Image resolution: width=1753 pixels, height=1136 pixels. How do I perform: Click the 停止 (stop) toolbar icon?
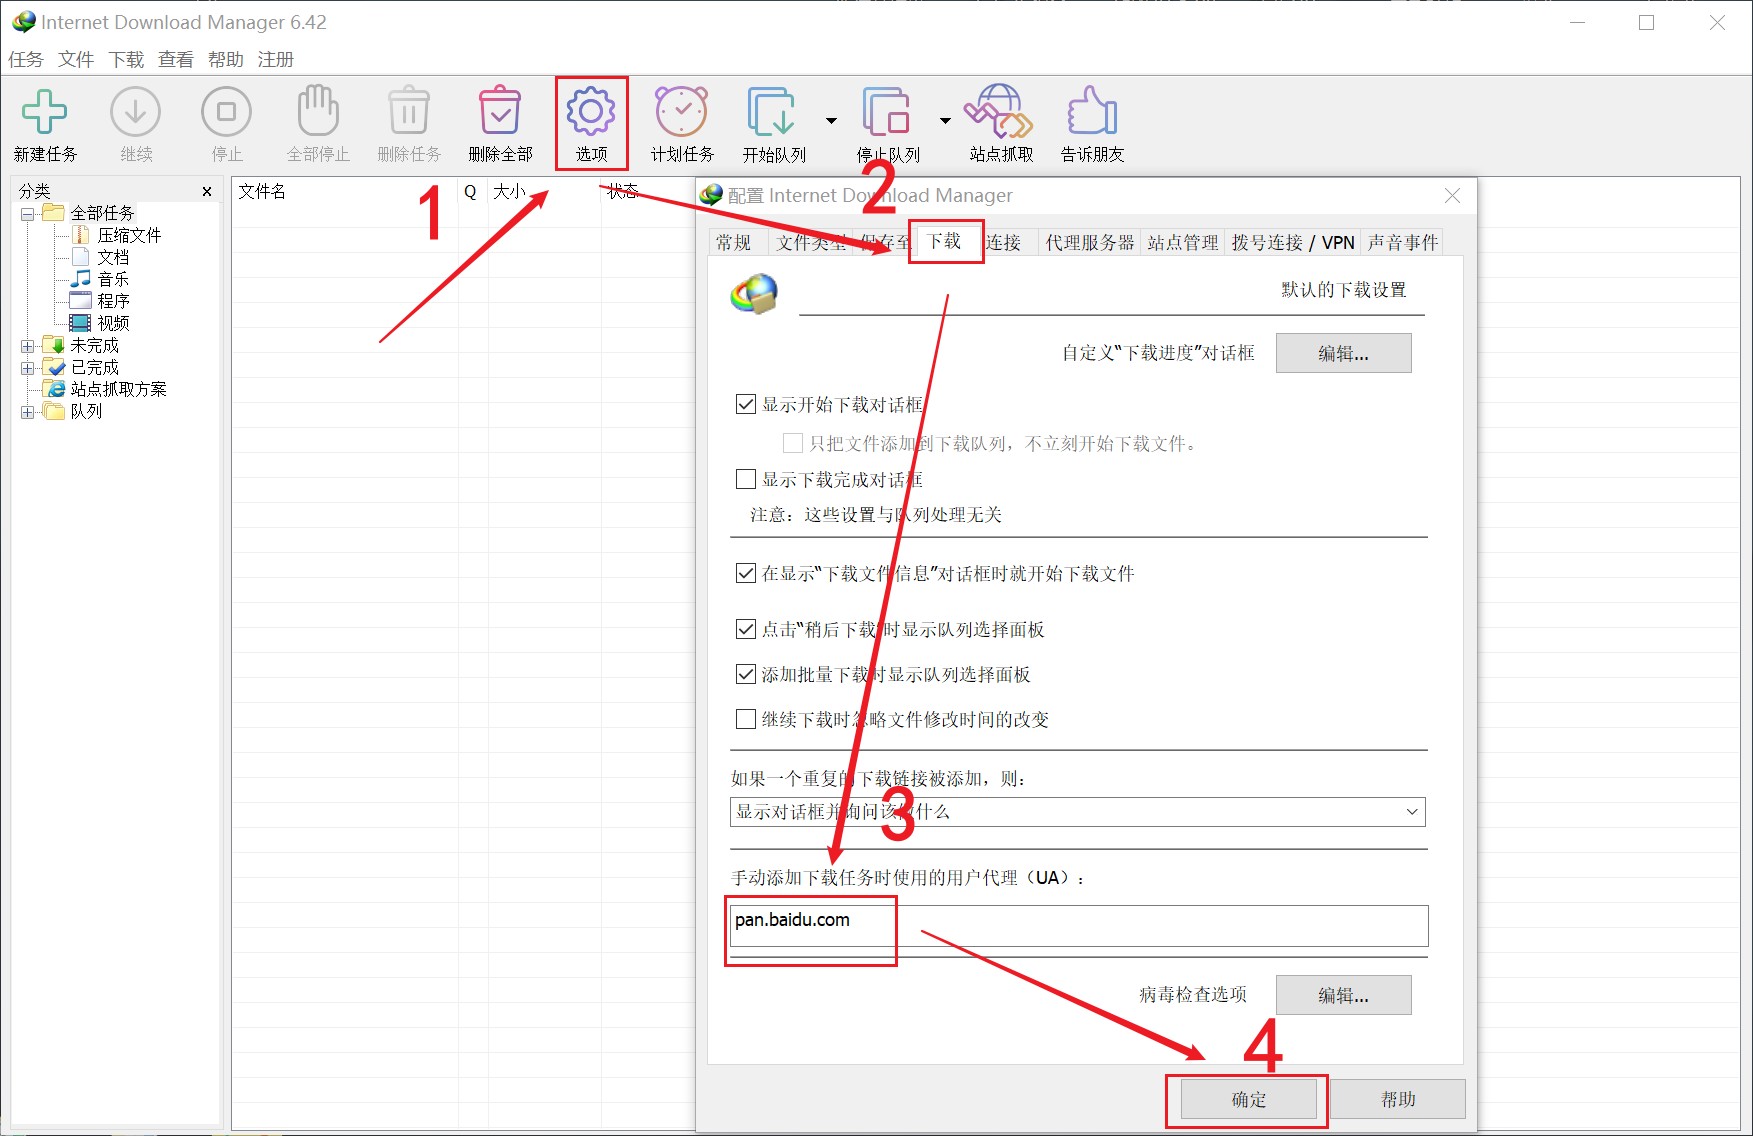(x=227, y=112)
